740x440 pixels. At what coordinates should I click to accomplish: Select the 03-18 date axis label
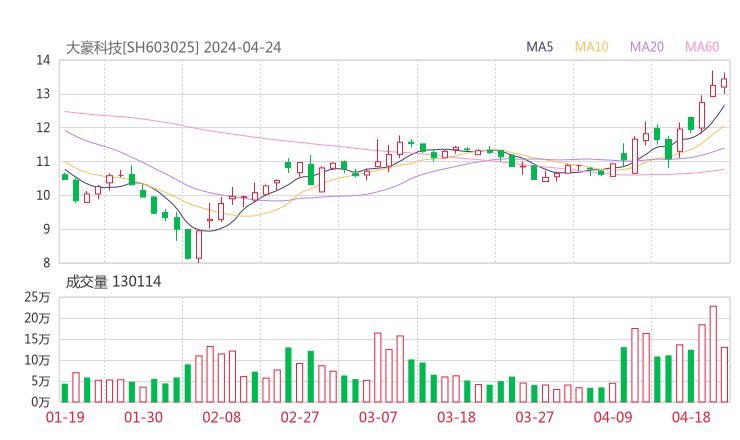456,417
